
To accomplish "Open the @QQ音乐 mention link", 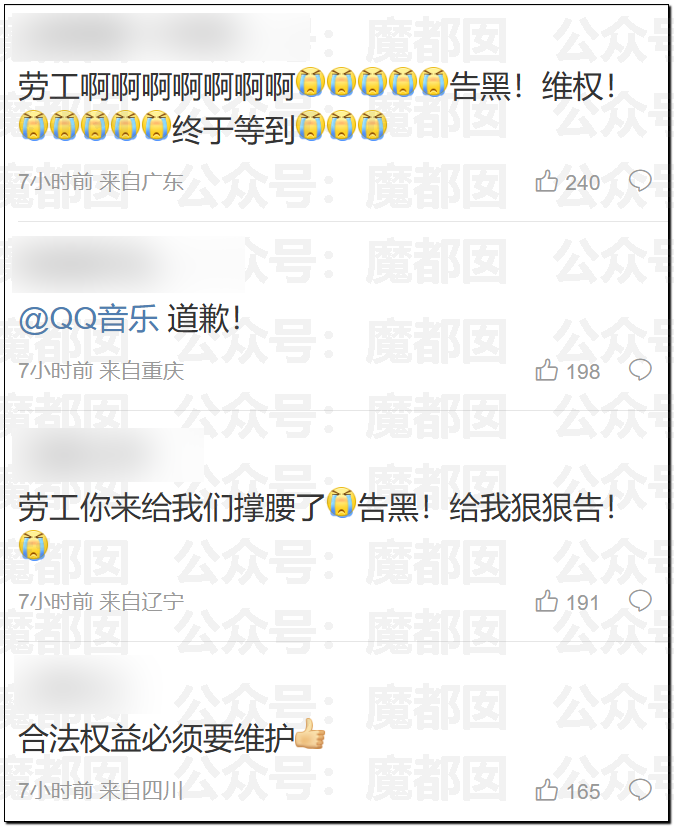I will [88, 319].
